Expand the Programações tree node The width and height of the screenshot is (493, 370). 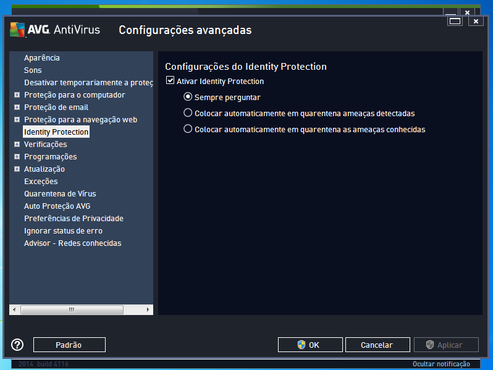17,157
